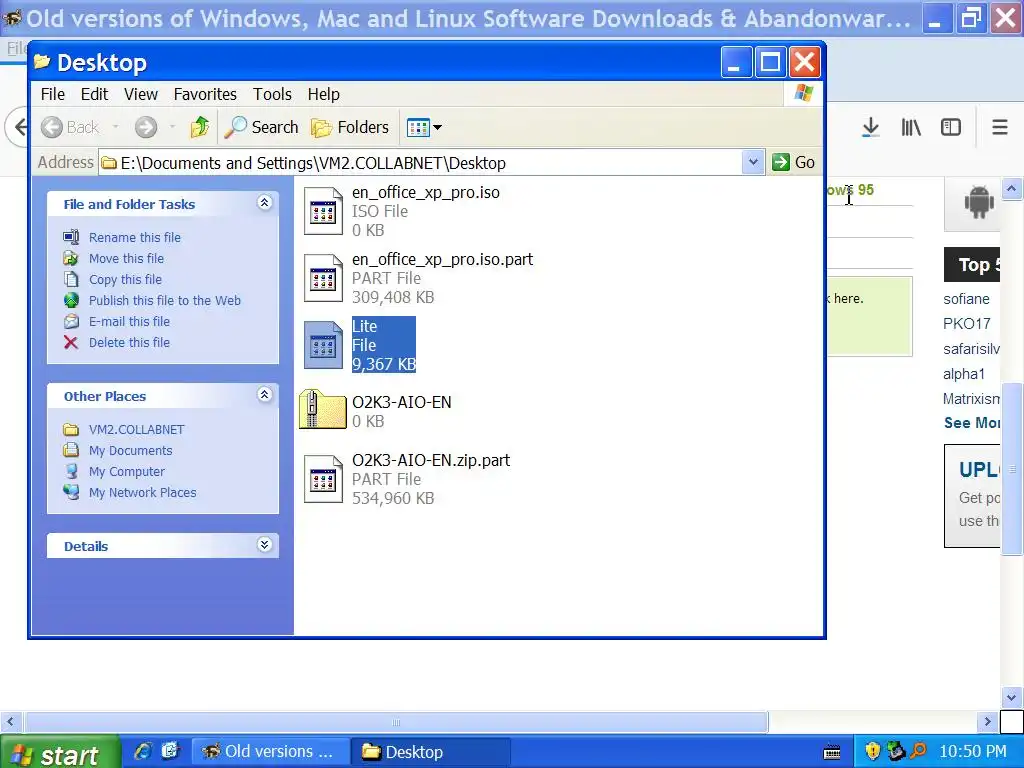Select the O2K3-AIO-EN zip folder icon
Image resolution: width=1024 pixels, height=768 pixels.
click(x=323, y=409)
